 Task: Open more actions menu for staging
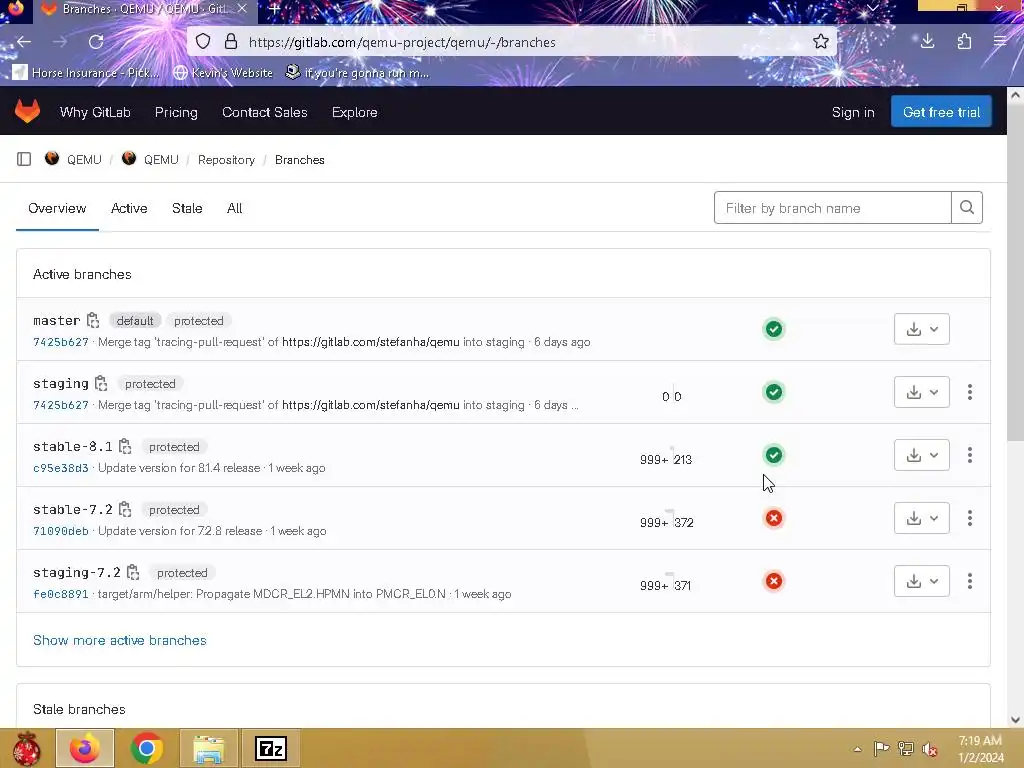pyautogui.click(x=970, y=392)
